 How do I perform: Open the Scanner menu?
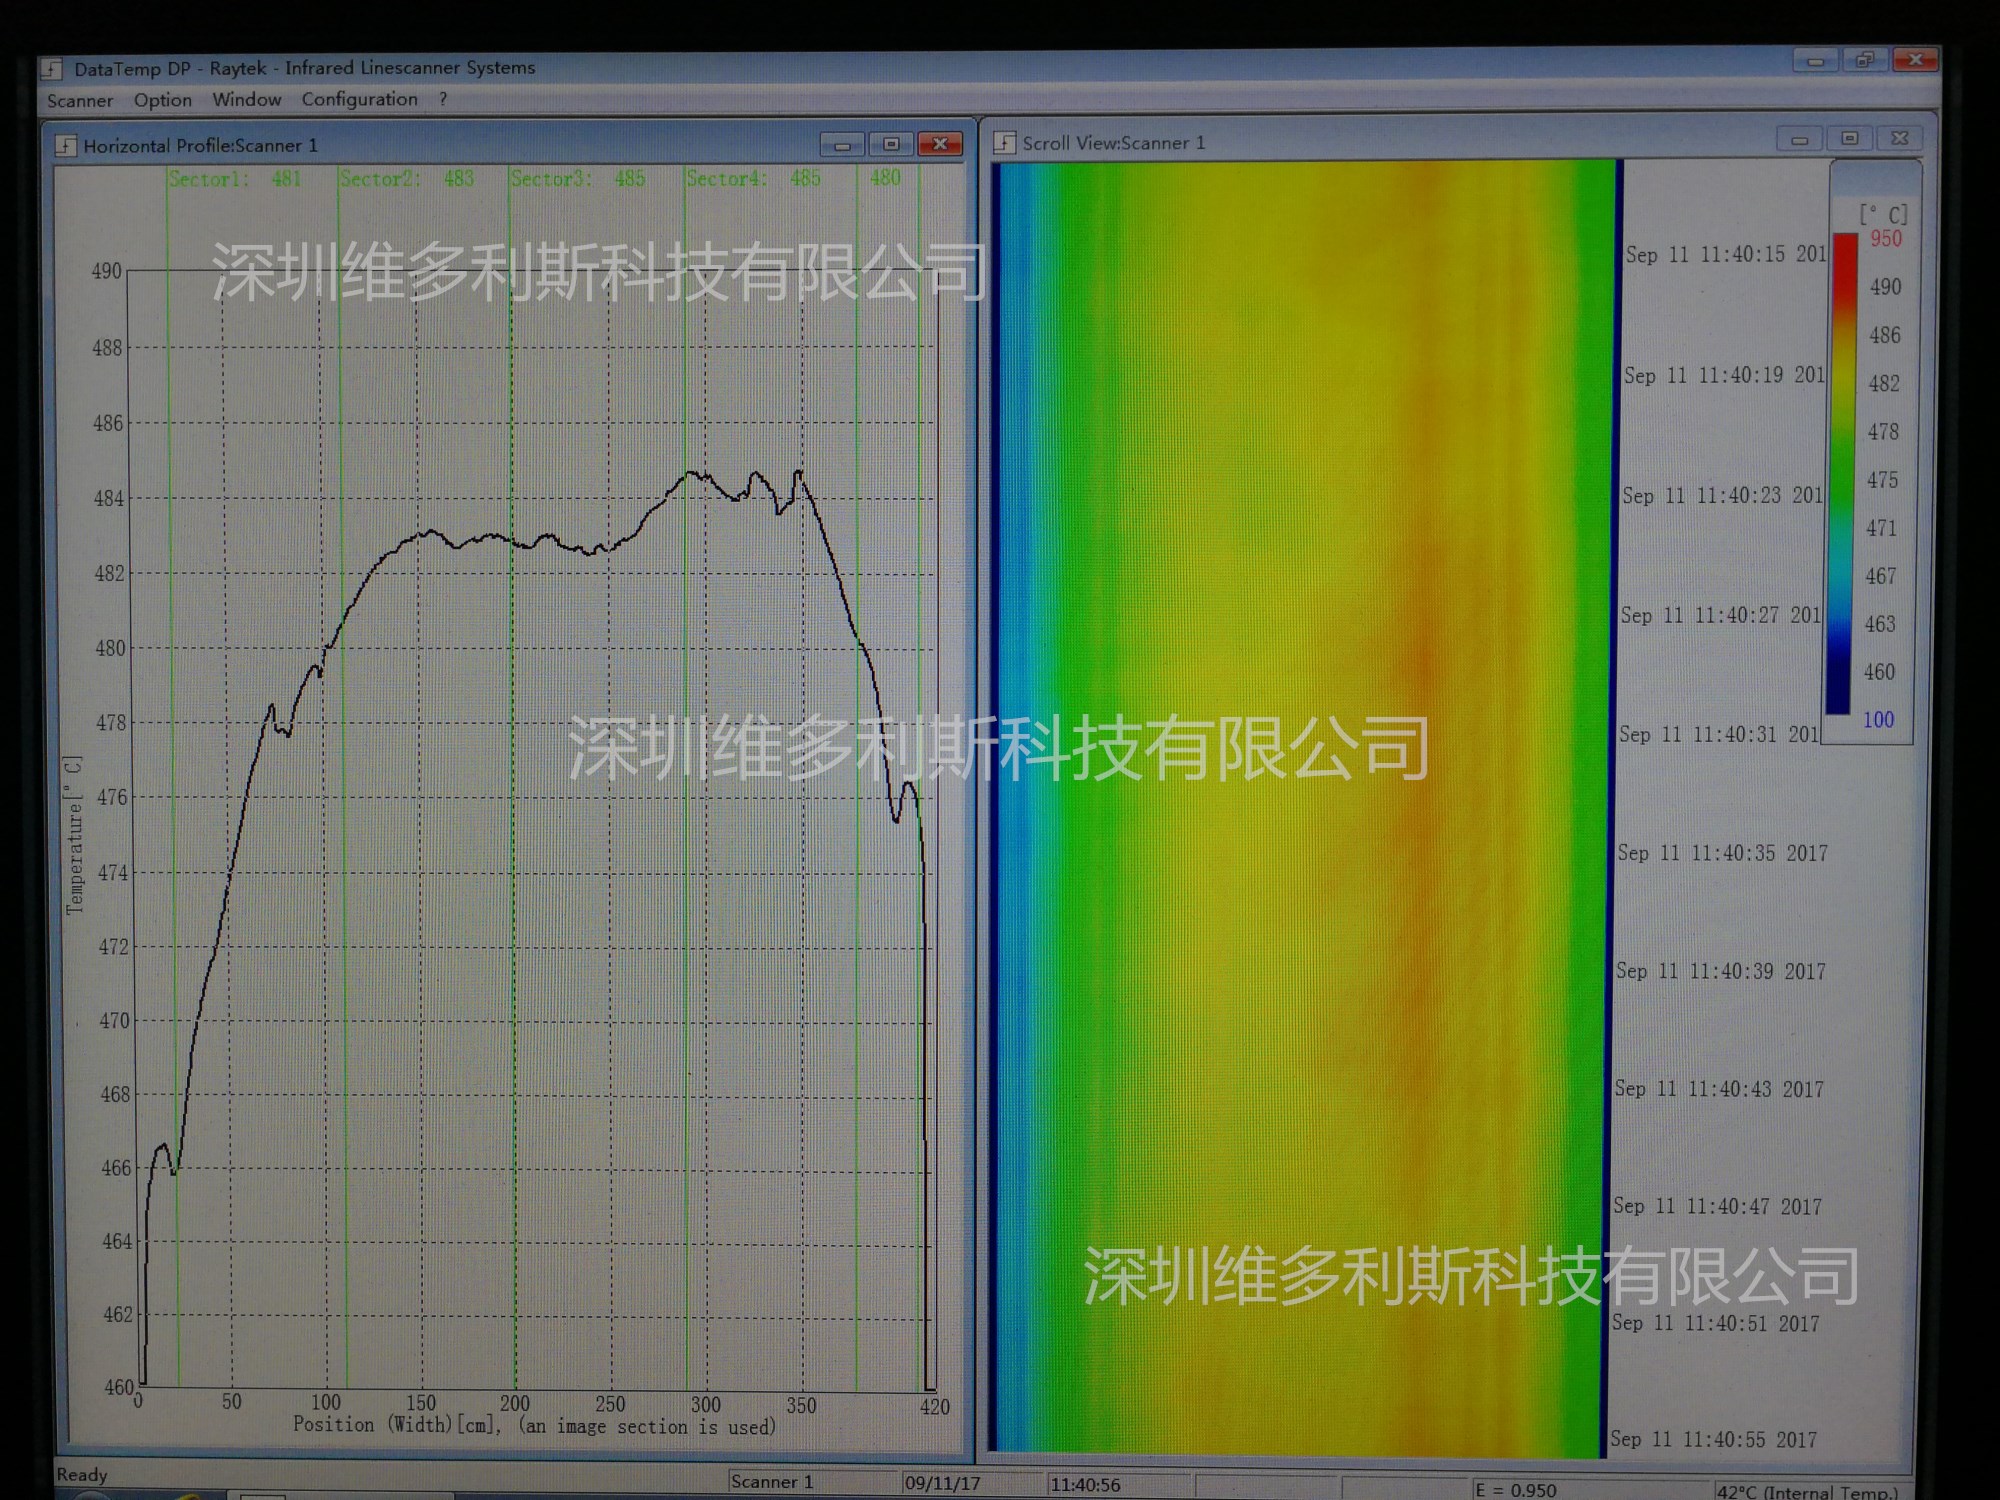(x=80, y=101)
